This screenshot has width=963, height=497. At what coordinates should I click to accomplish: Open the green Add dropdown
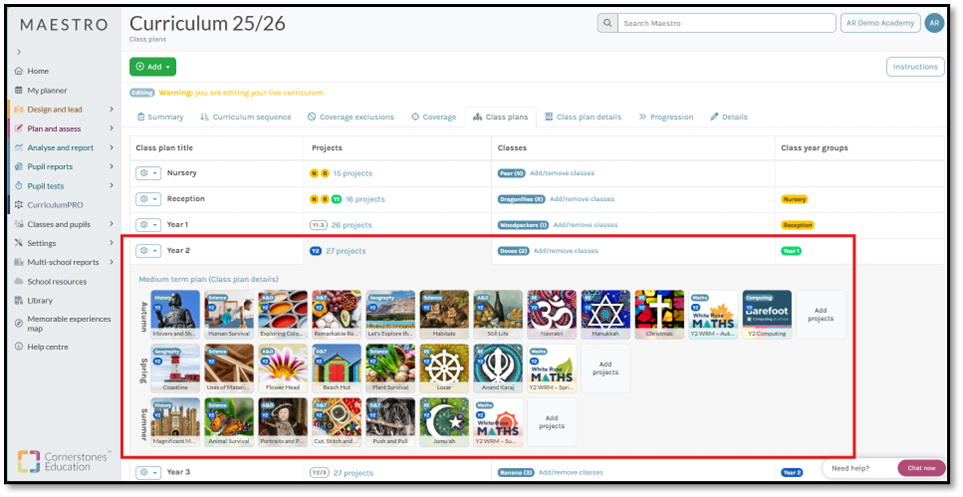[x=152, y=66]
